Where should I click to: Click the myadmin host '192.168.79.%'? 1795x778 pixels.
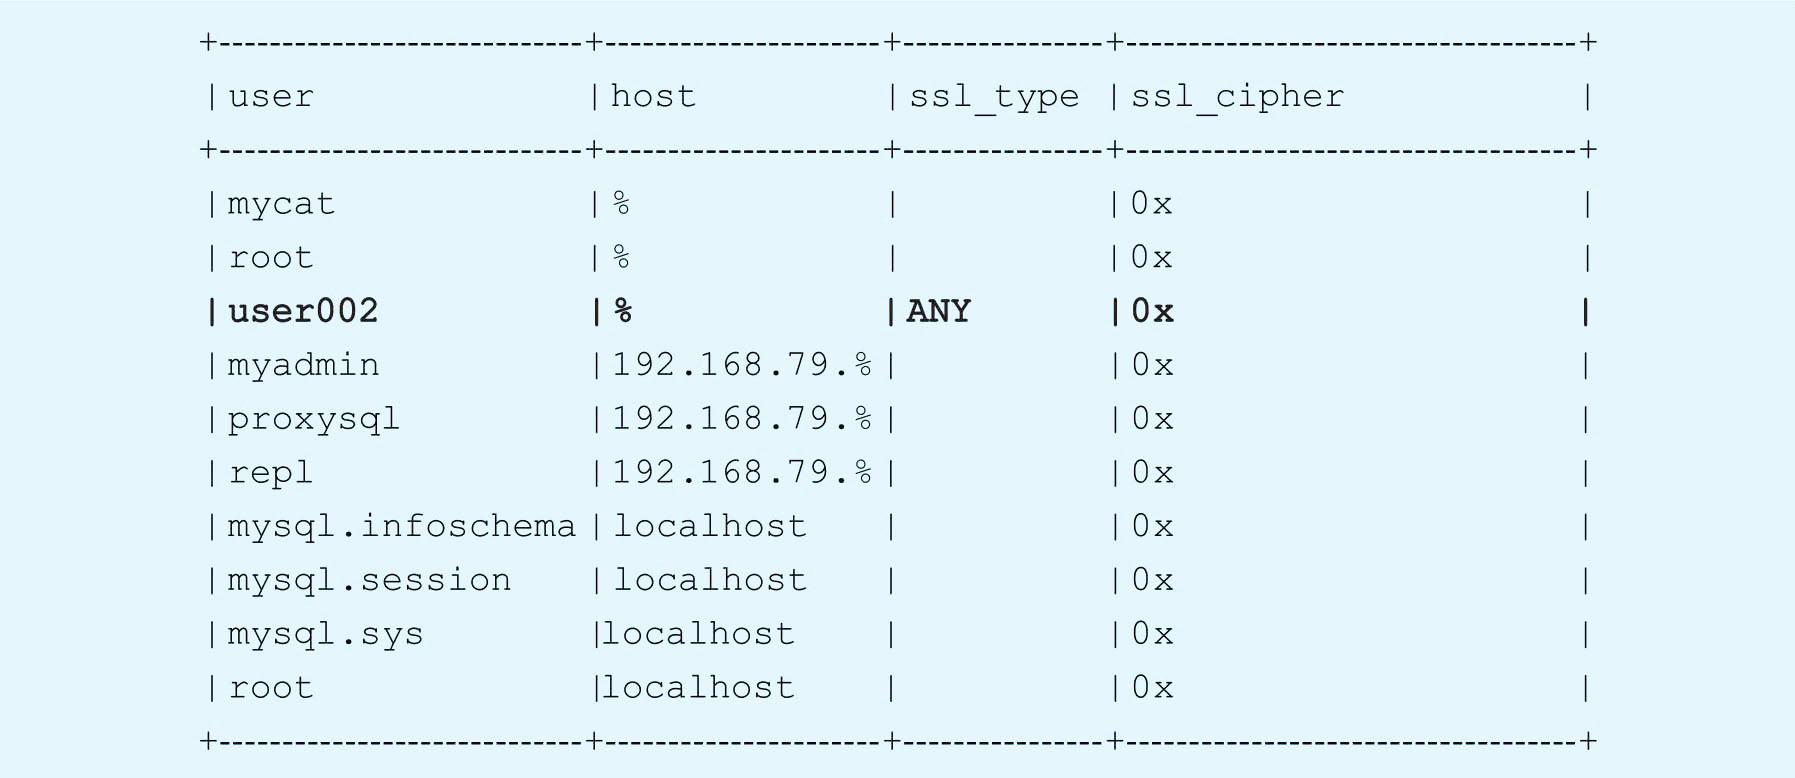tap(742, 365)
